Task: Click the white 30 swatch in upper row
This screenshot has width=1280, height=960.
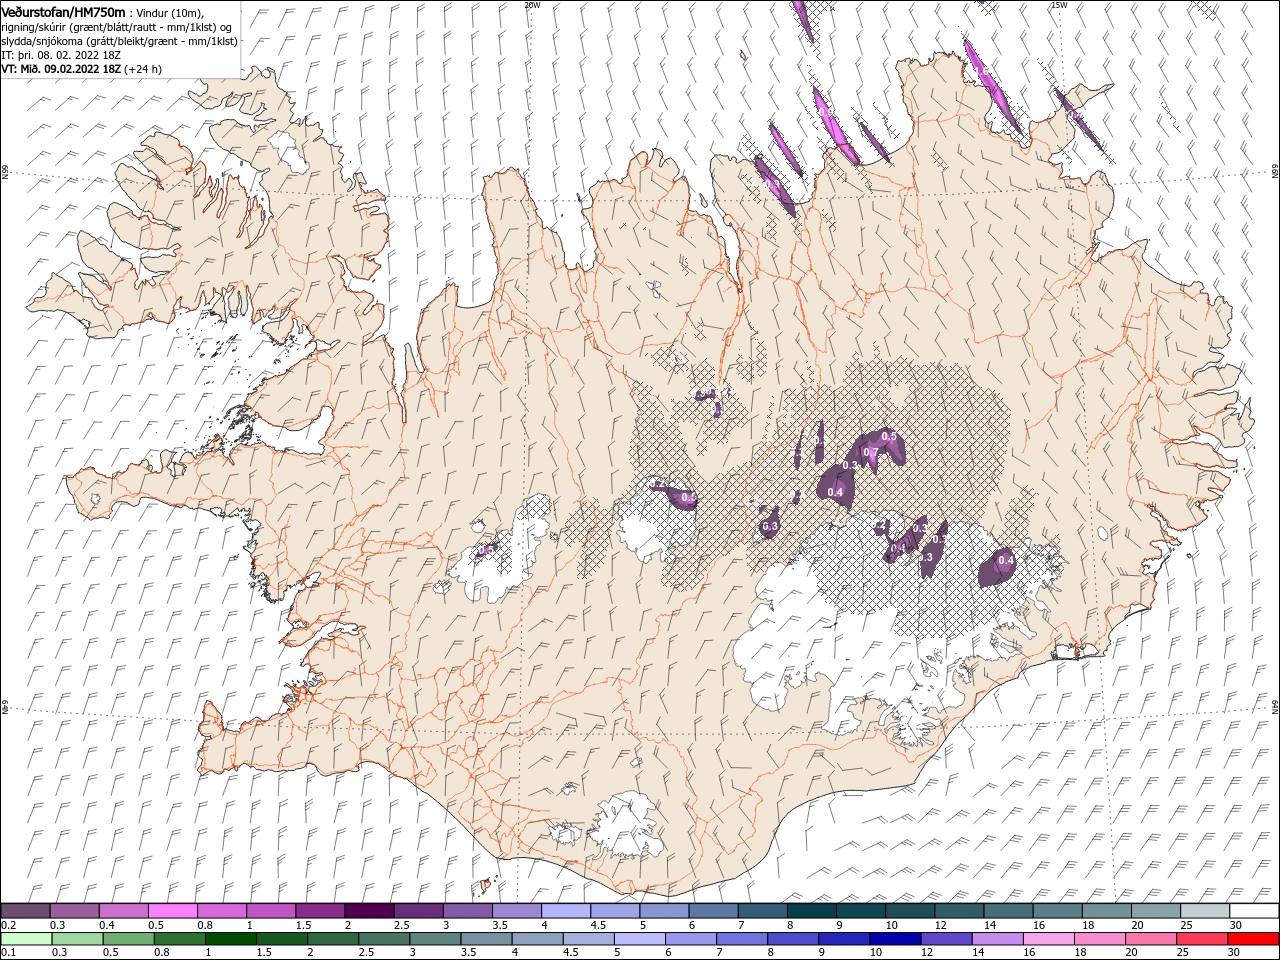Action: (1253, 911)
